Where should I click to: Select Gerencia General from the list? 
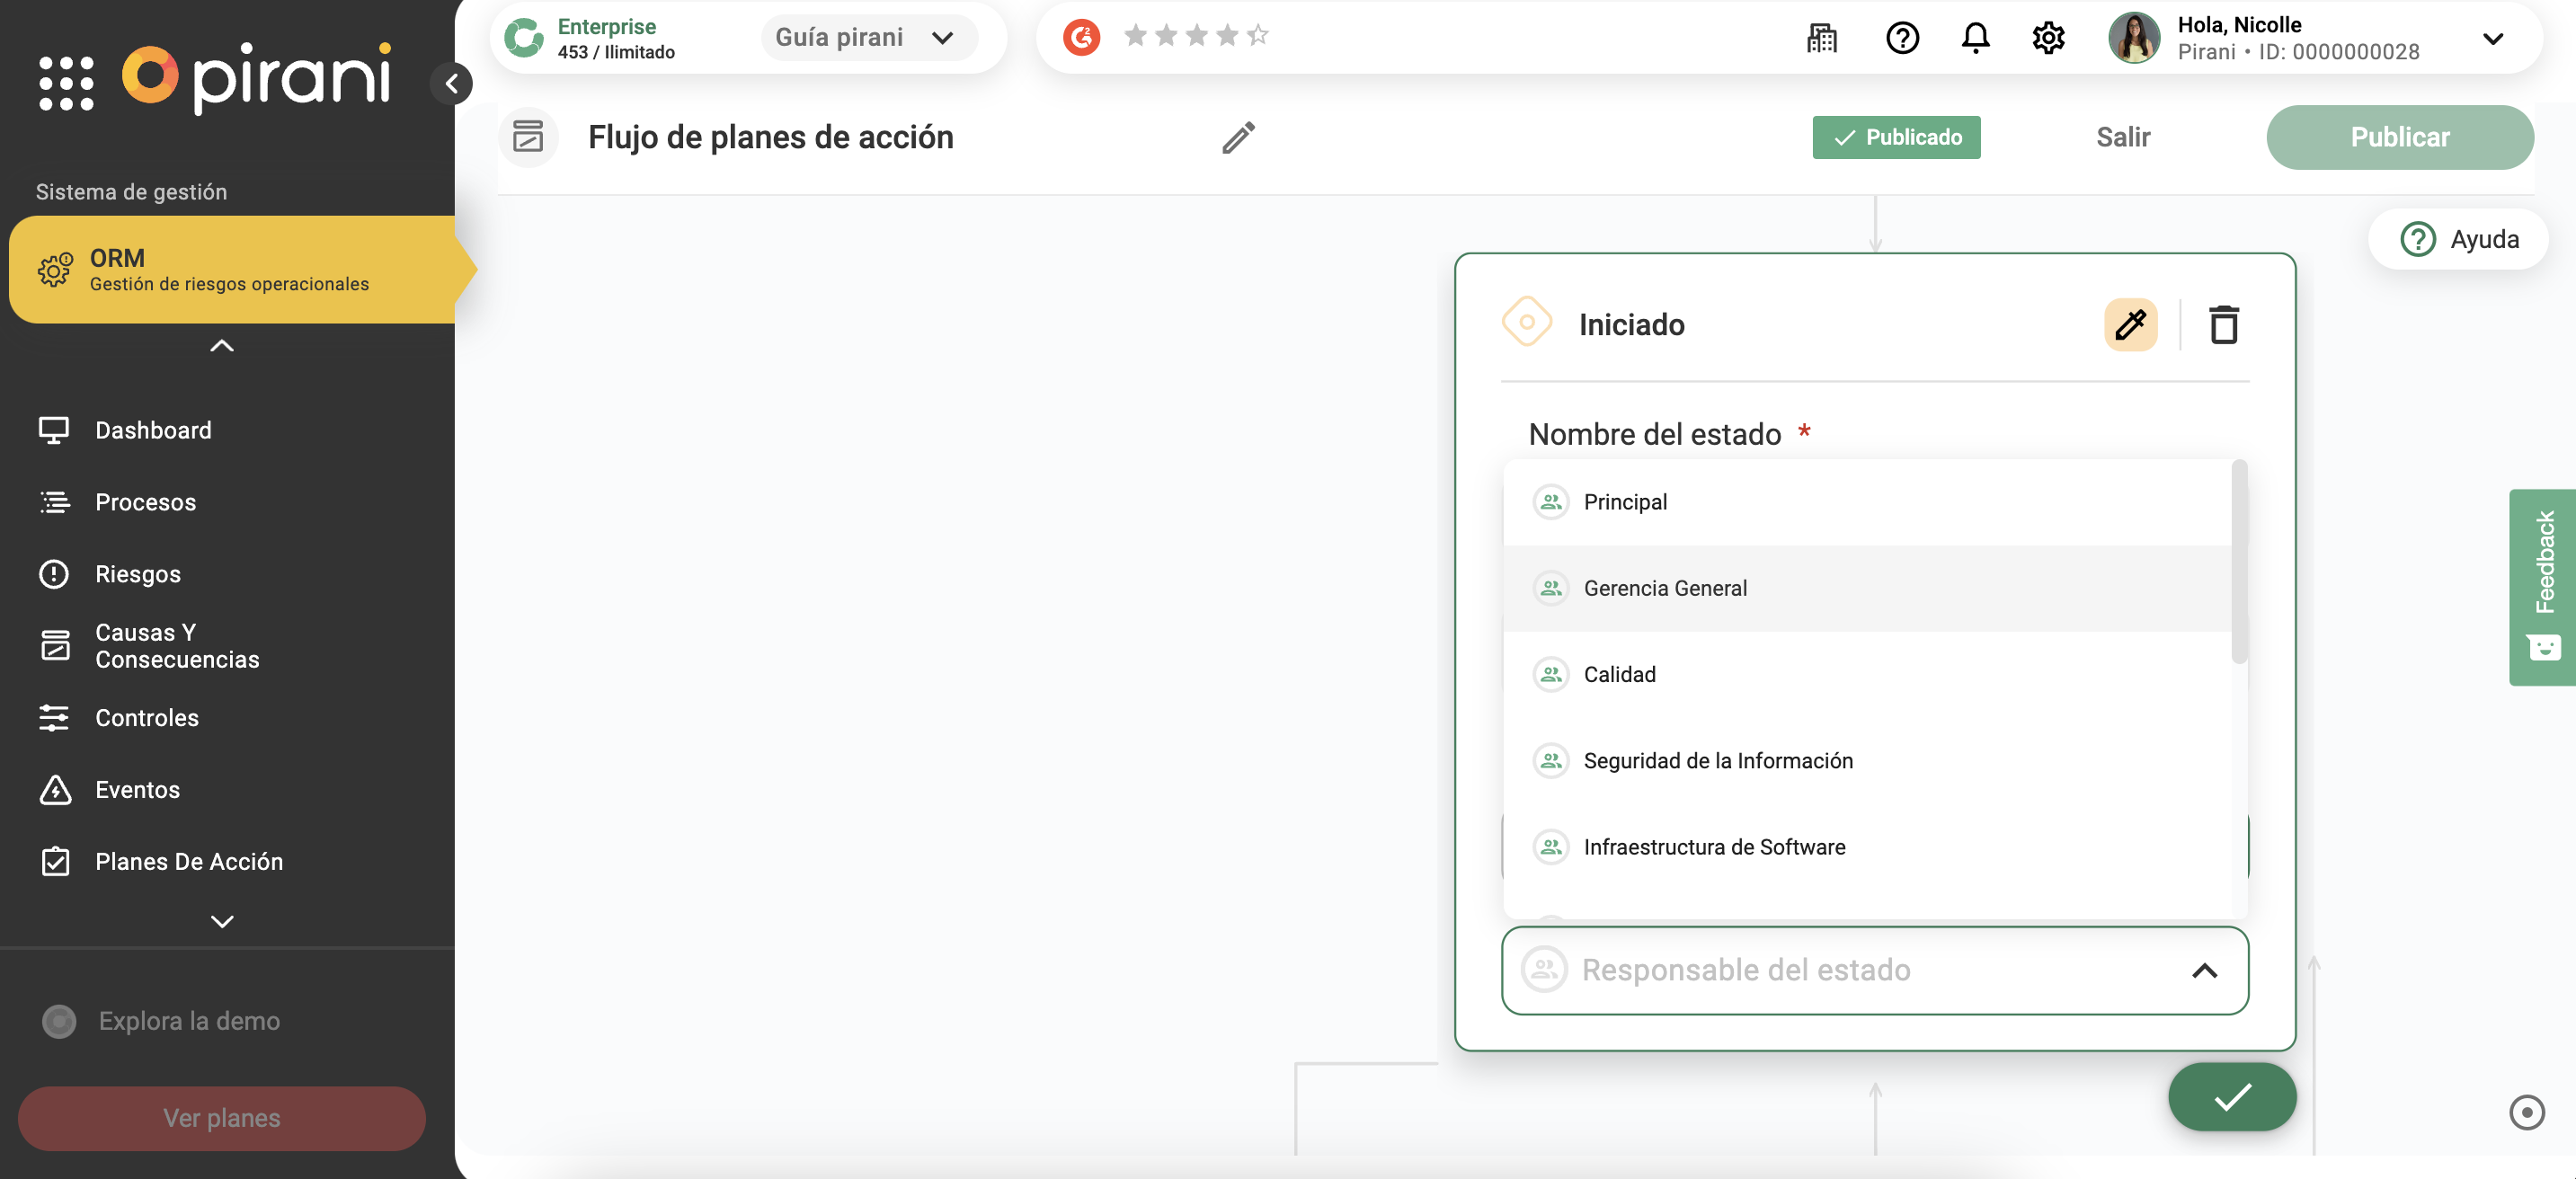coord(1665,588)
